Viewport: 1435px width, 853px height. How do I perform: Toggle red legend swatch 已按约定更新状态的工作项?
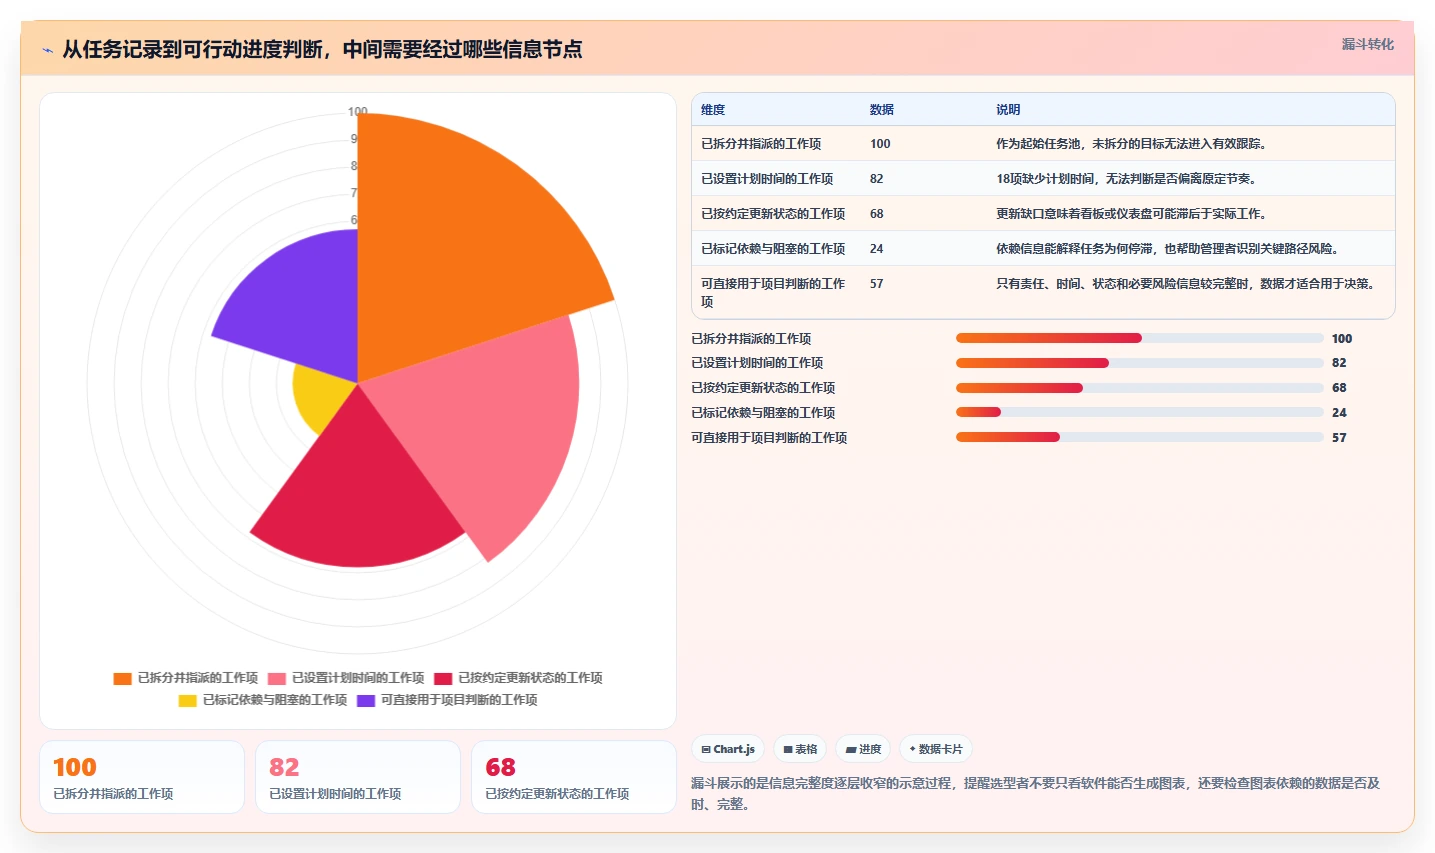[x=443, y=678]
